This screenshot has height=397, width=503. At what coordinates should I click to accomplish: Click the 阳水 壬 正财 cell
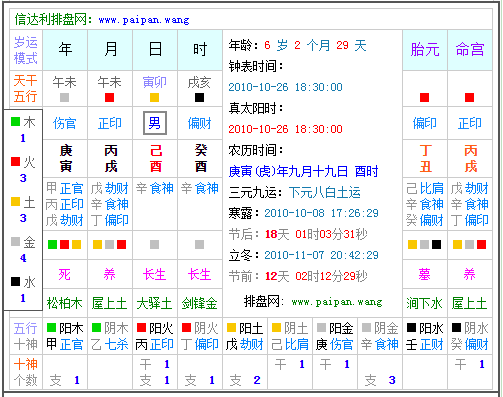coord(425,336)
